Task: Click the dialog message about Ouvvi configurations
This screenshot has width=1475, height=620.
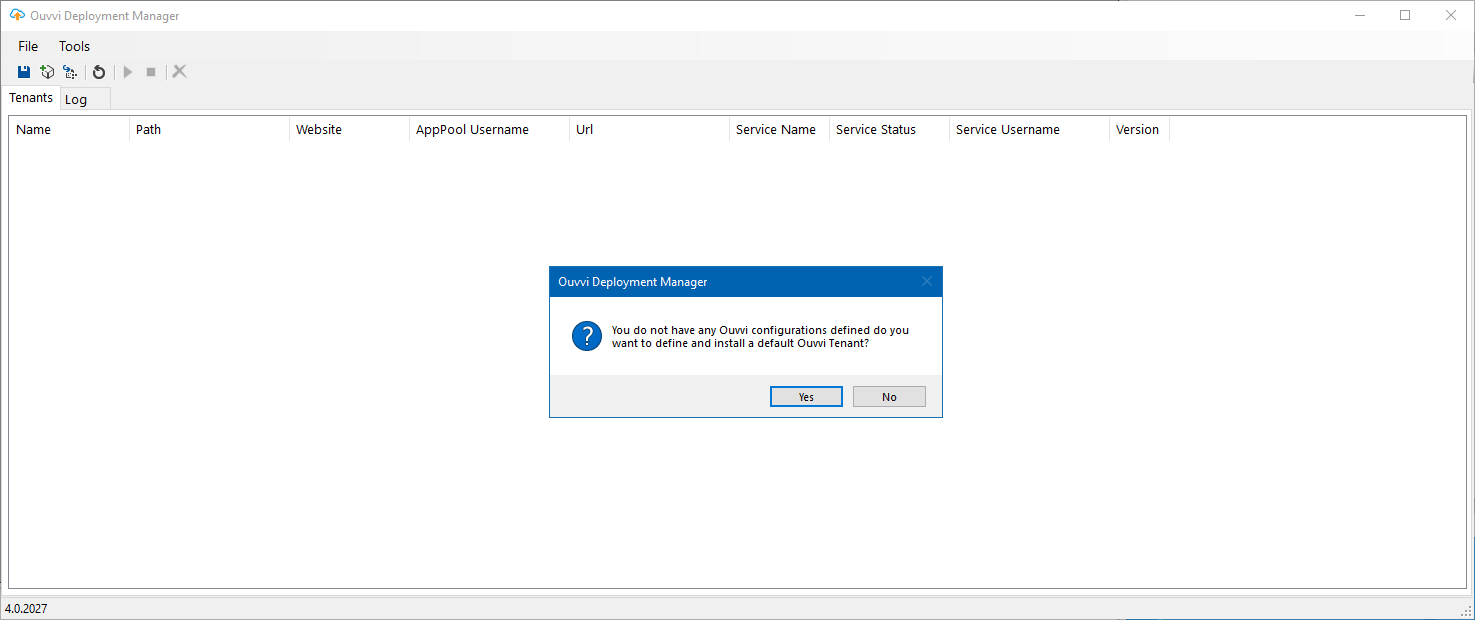Action: pyautogui.click(x=760, y=336)
